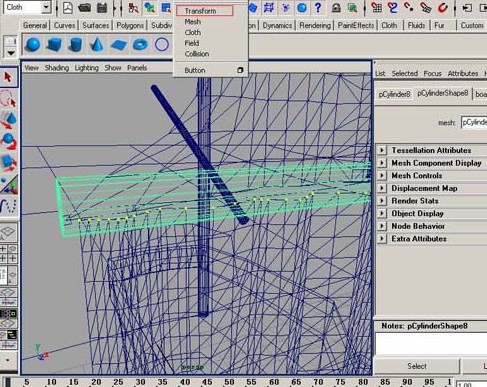This screenshot has height=387, width=487.
Task: Click the New Scene icon
Action: pyautogui.click(x=68, y=8)
